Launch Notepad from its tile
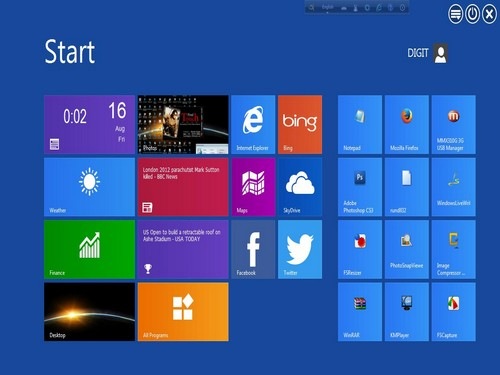Image resolution: width=500 pixels, height=375 pixels. [x=360, y=124]
